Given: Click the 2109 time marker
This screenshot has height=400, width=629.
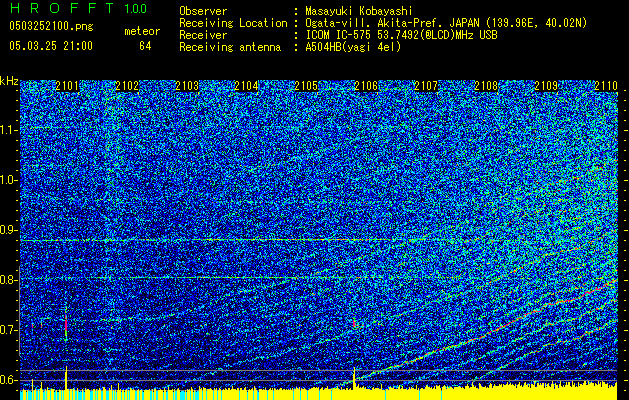Looking at the screenshot, I should [546, 86].
